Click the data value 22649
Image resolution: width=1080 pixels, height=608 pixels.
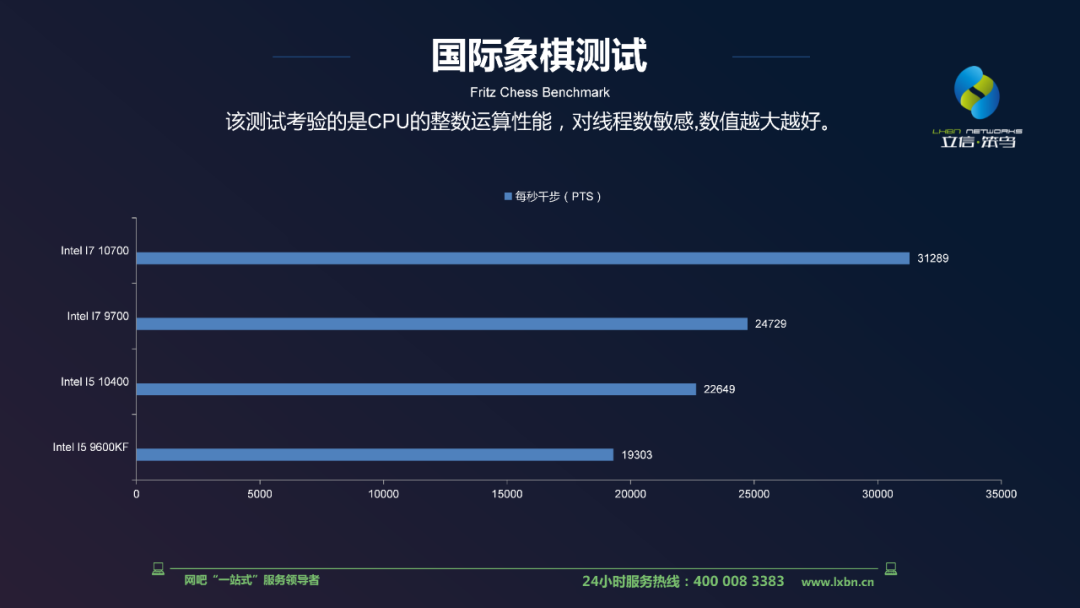tap(719, 389)
